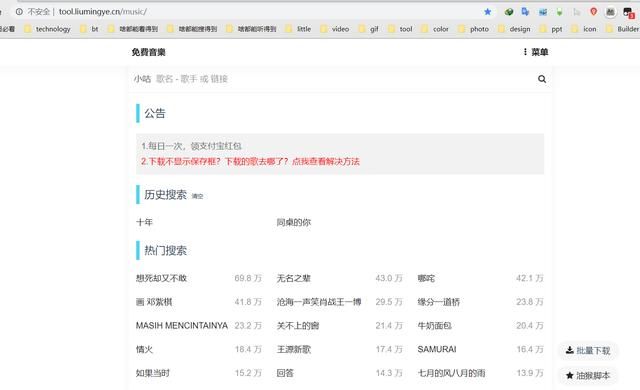Open the gif bookmark folder
640x390 pixels.
(369, 29)
